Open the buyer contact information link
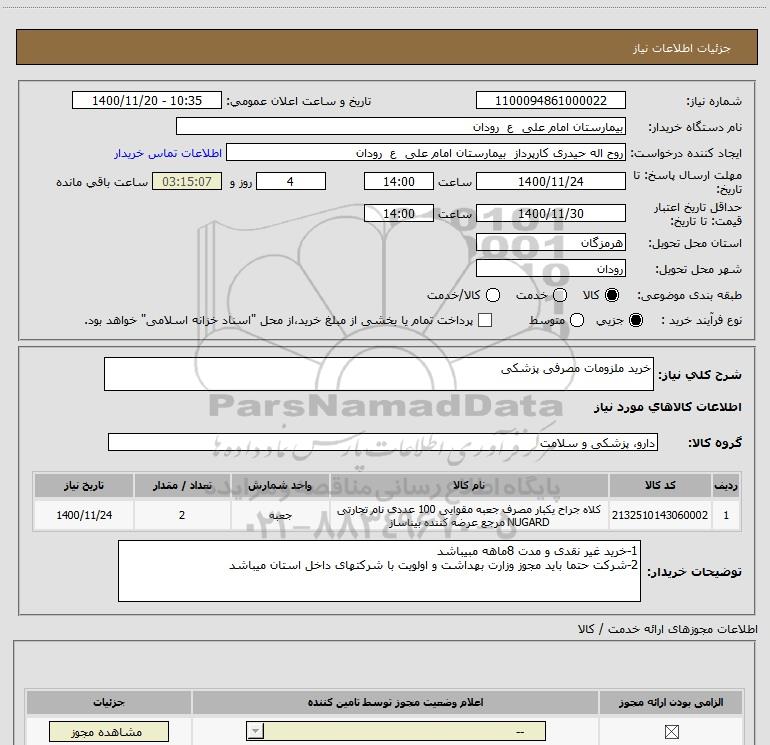 coord(168,153)
